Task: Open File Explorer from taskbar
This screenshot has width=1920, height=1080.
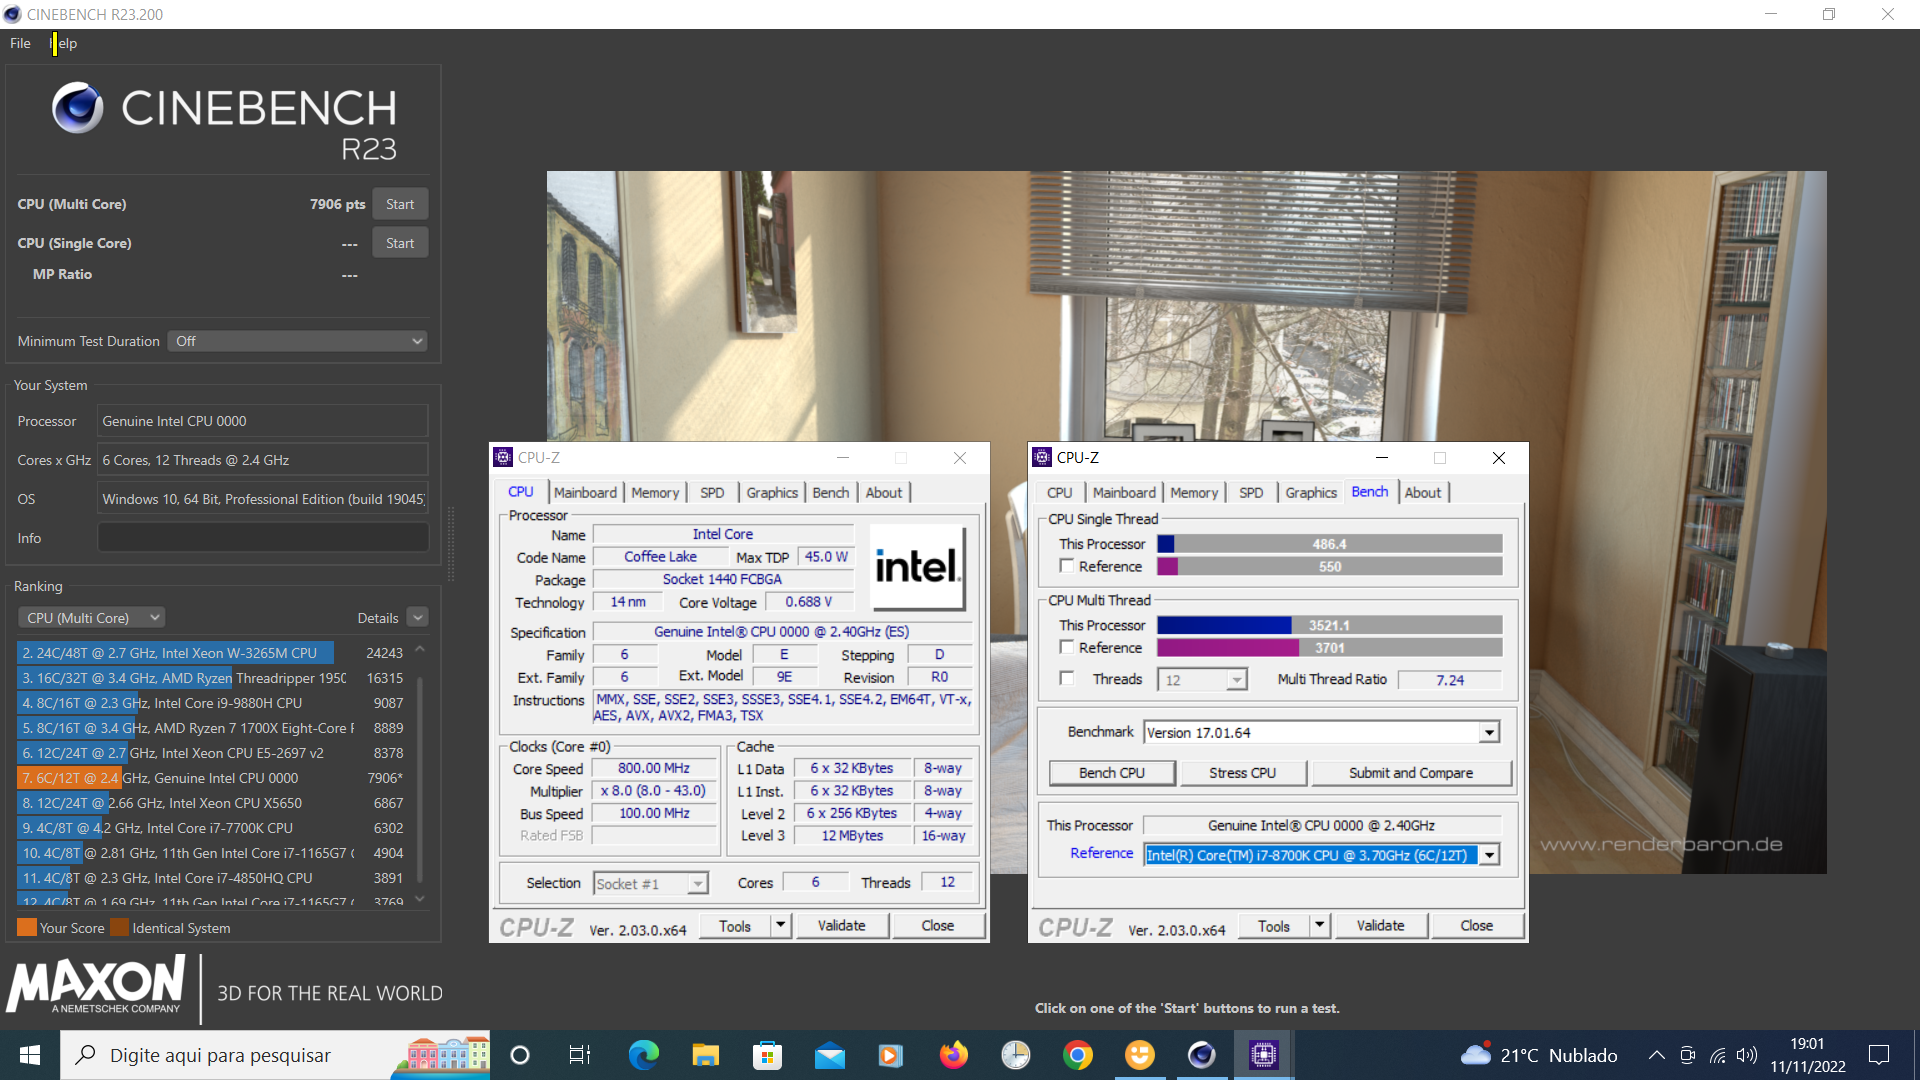Action: [x=705, y=1055]
